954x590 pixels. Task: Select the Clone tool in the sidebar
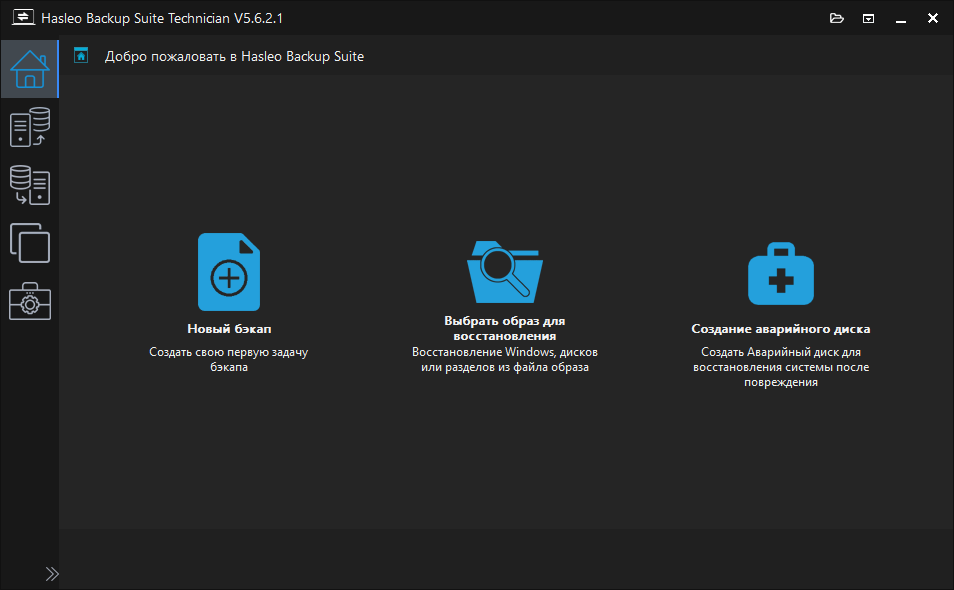29,242
